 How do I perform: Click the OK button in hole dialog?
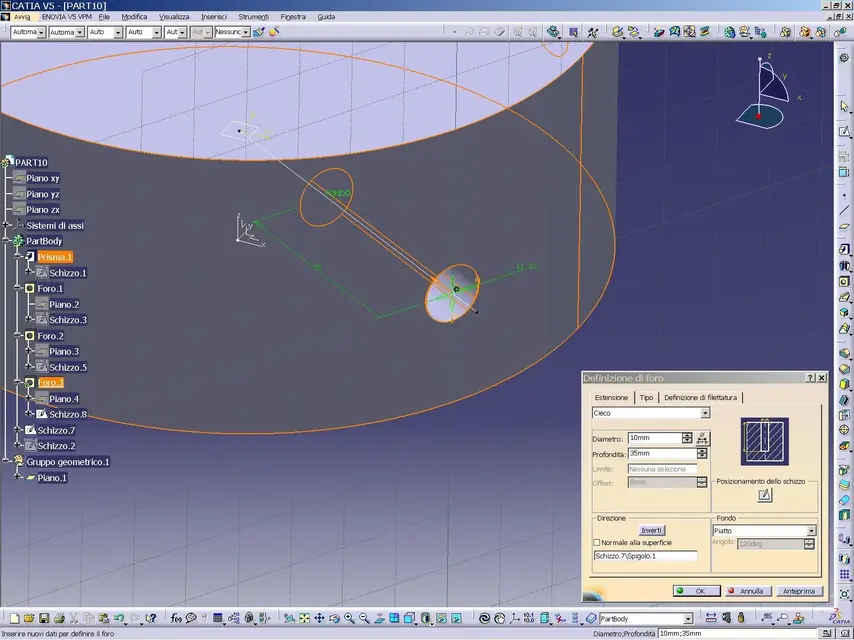pyautogui.click(x=697, y=591)
